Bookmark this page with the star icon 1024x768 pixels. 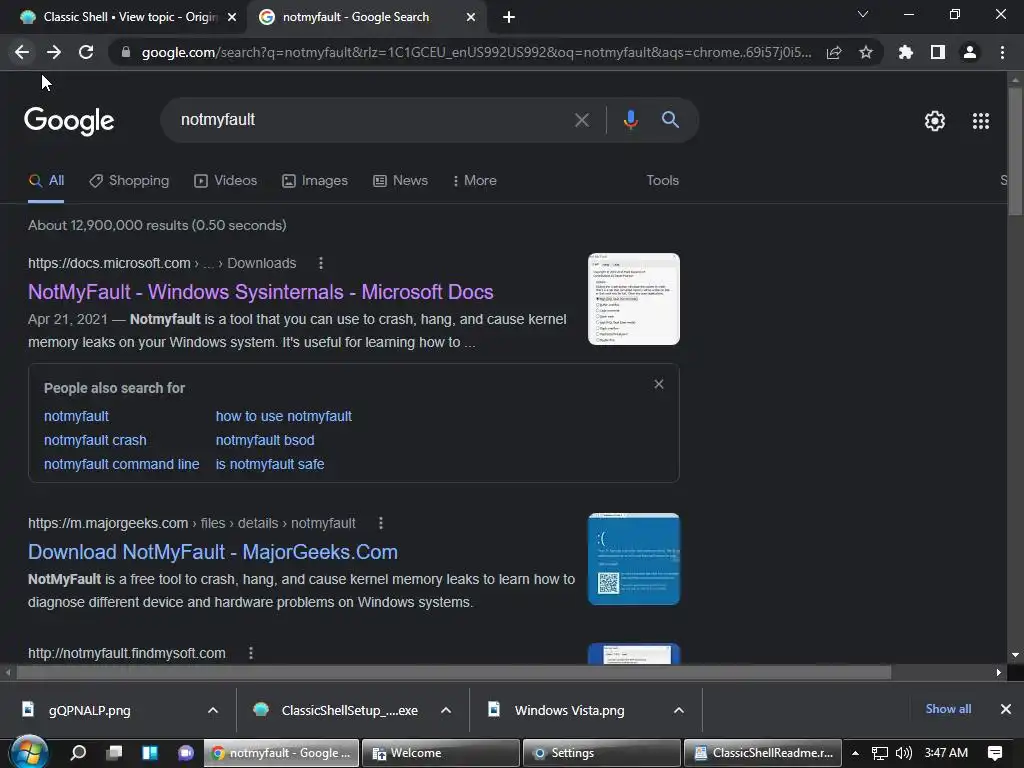tap(866, 52)
